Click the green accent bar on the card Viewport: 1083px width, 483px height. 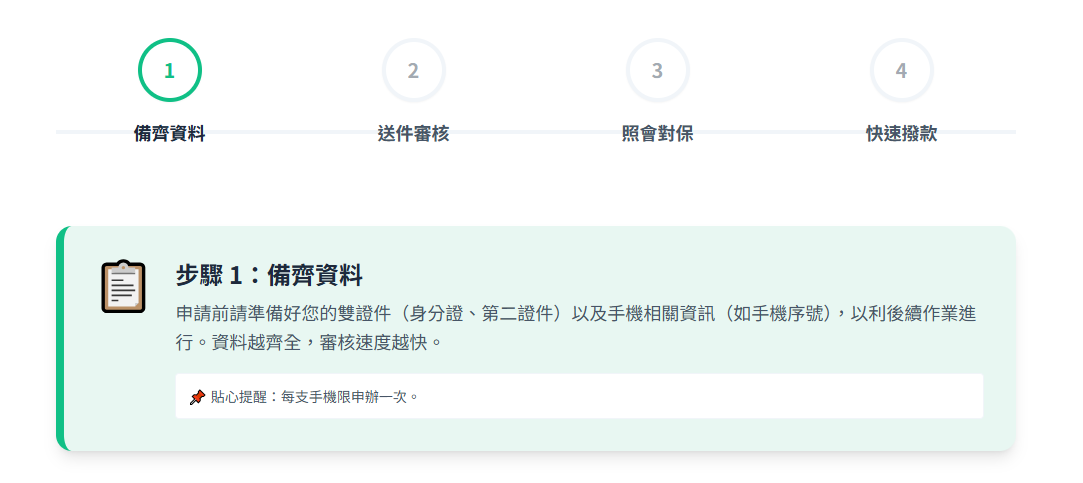(61, 338)
